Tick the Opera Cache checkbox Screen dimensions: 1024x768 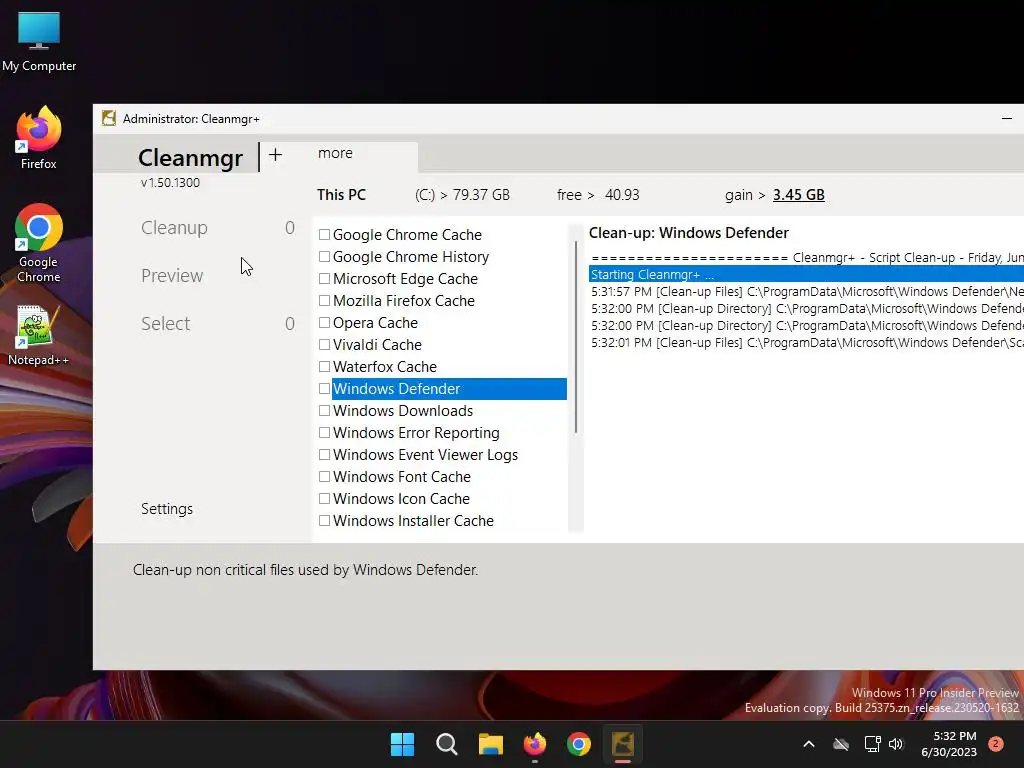324,323
